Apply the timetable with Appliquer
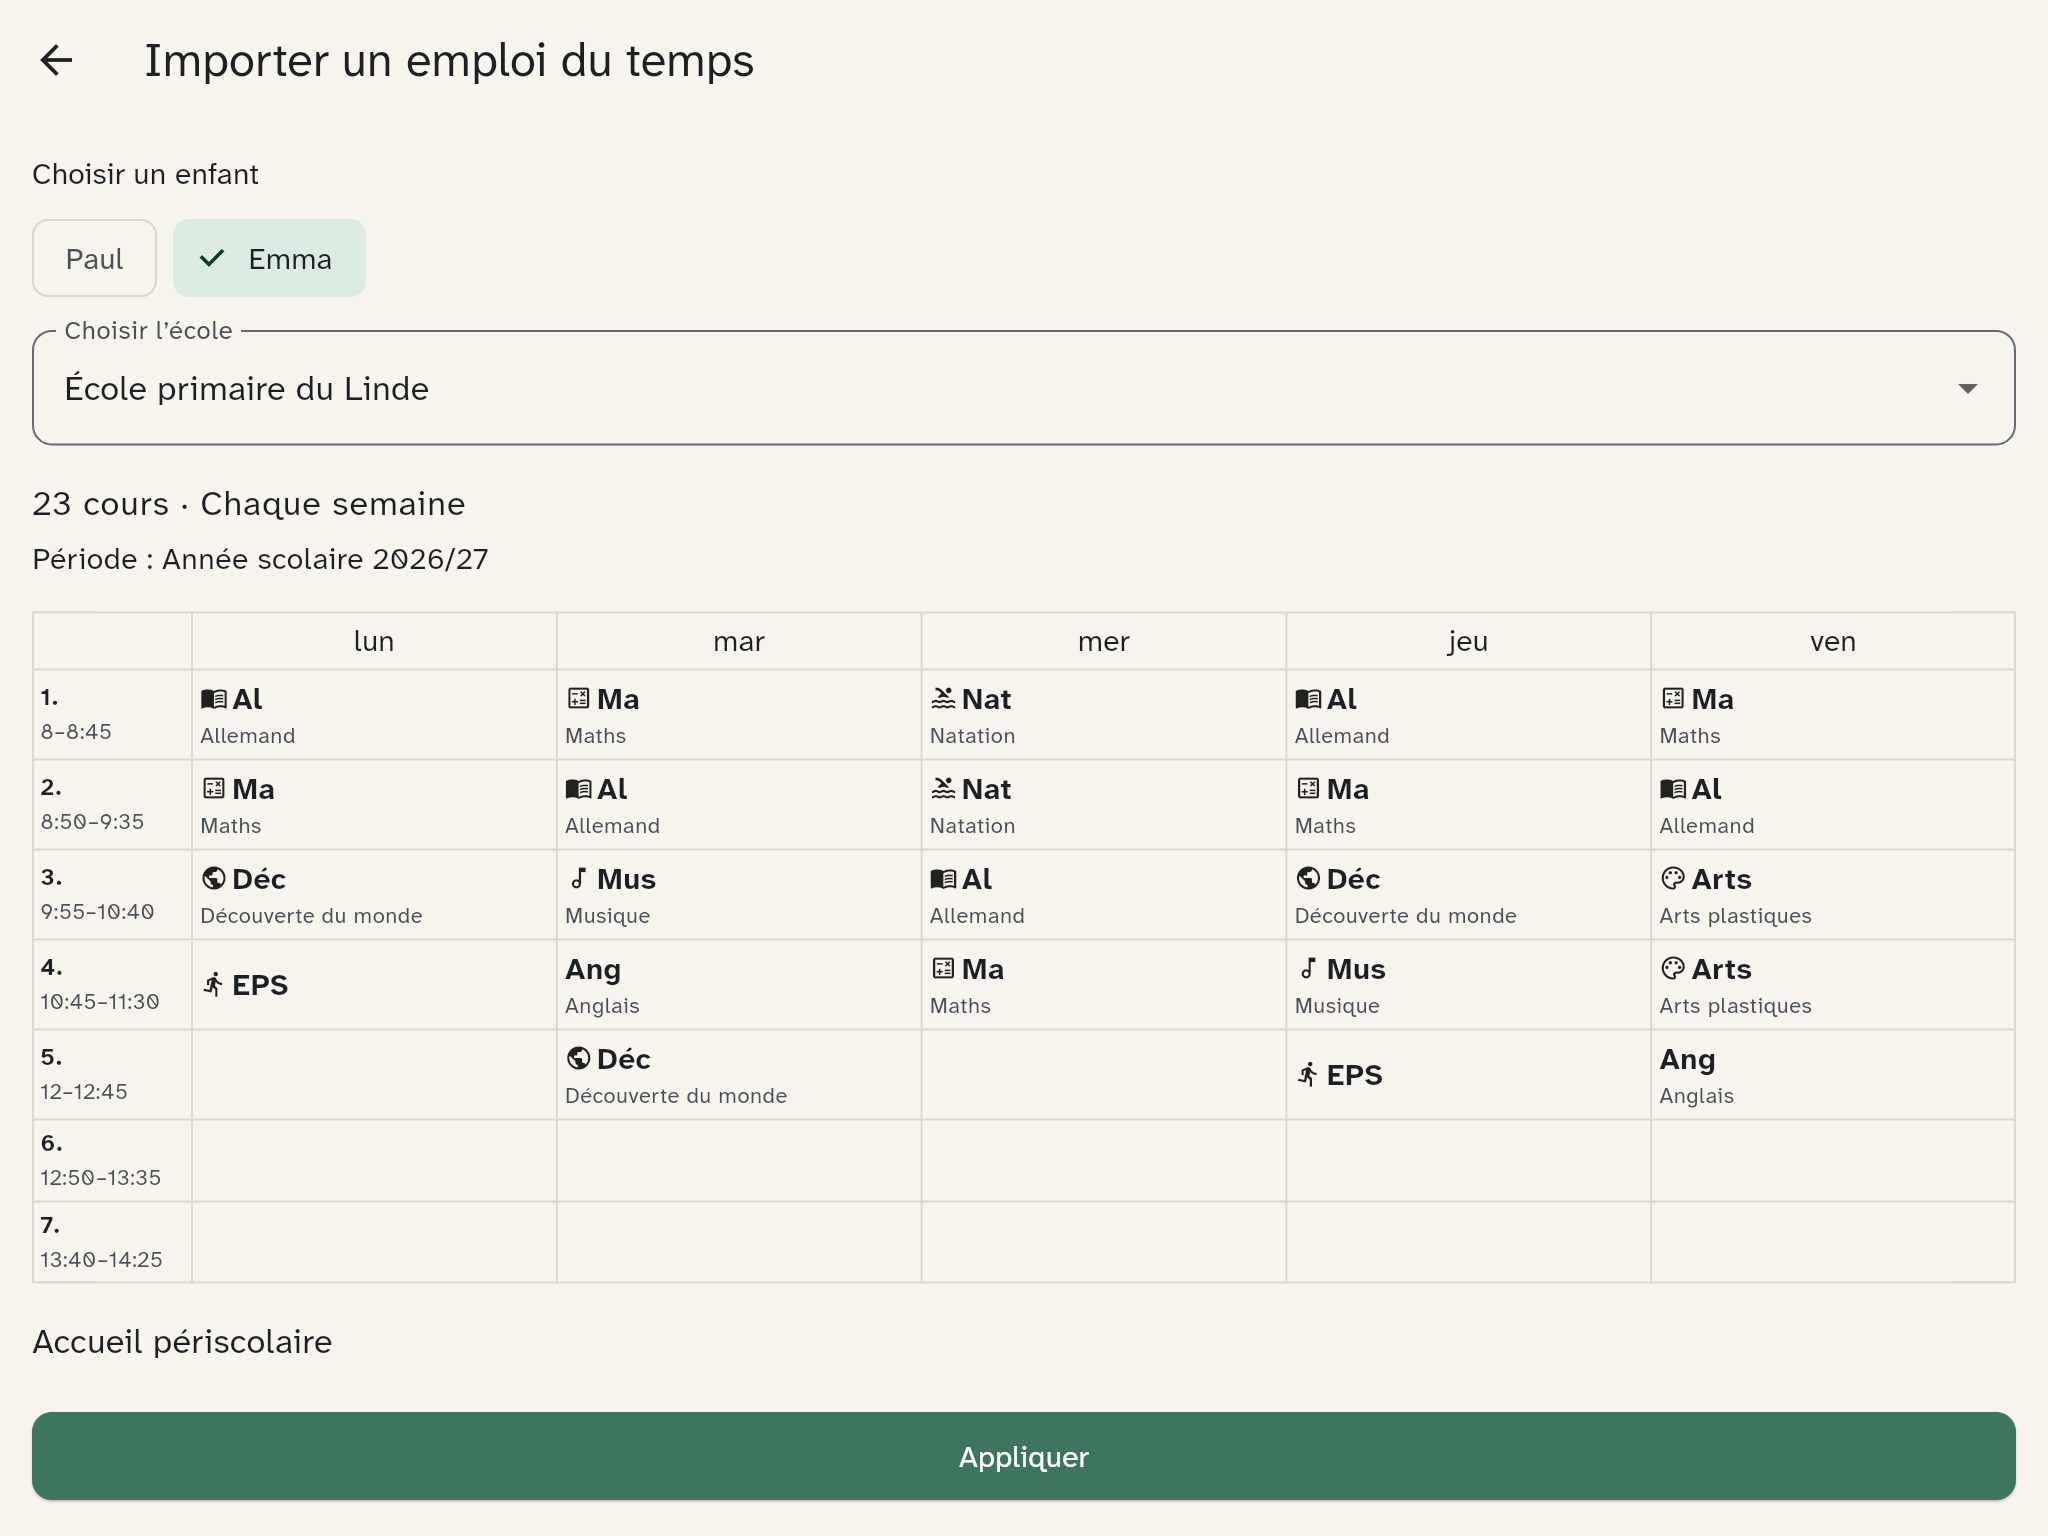Image resolution: width=2048 pixels, height=1536 pixels. (1023, 1456)
